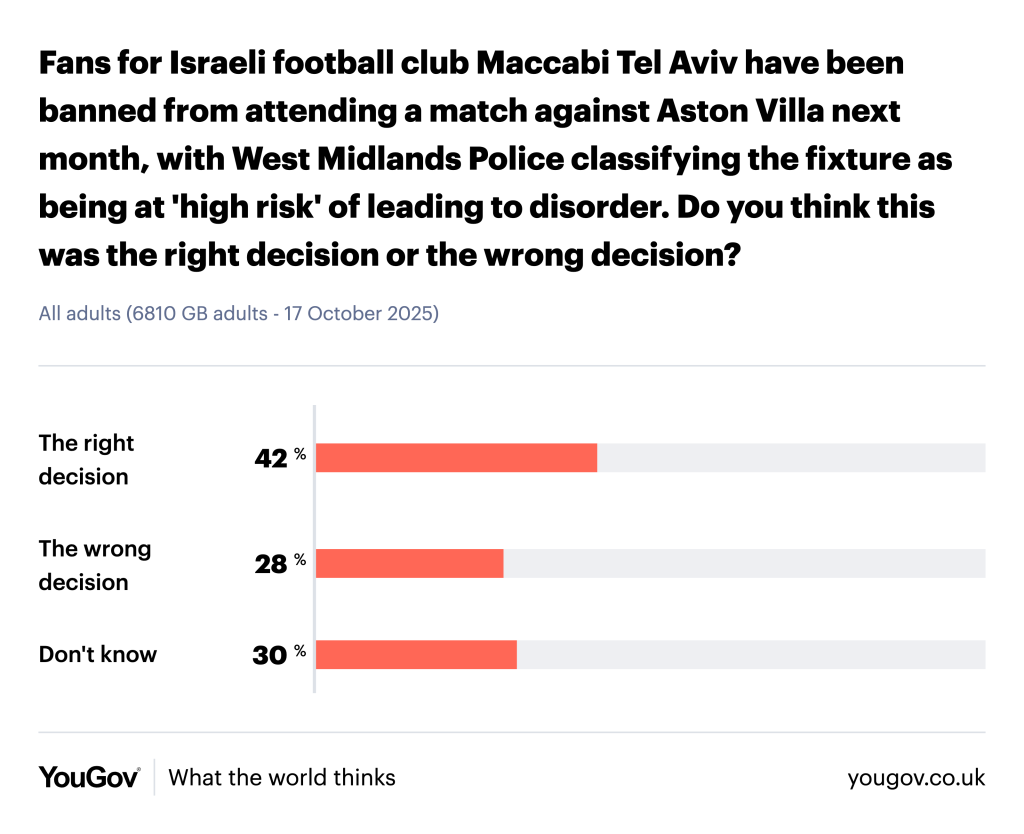
Task: Open the yougov.co.uk link
Action: pos(915,777)
